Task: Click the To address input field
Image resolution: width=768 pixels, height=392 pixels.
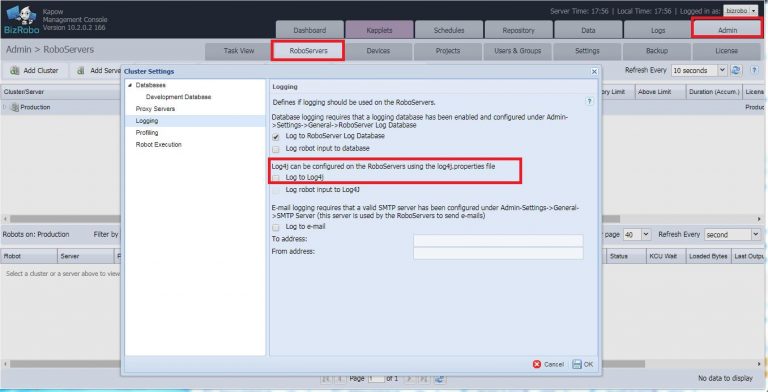Action: tap(498, 240)
